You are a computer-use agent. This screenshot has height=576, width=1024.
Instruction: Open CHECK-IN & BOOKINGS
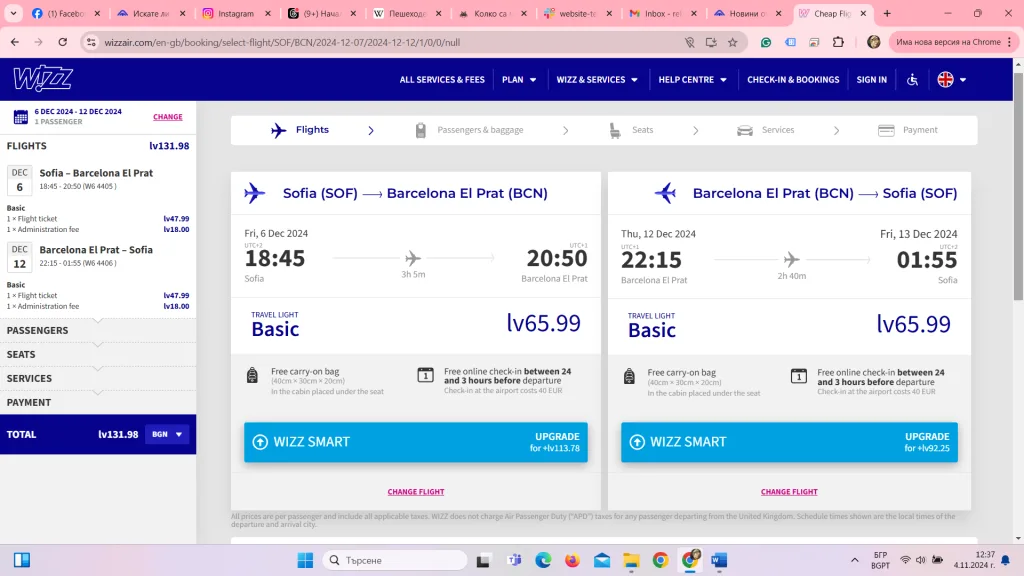(793, 80)
